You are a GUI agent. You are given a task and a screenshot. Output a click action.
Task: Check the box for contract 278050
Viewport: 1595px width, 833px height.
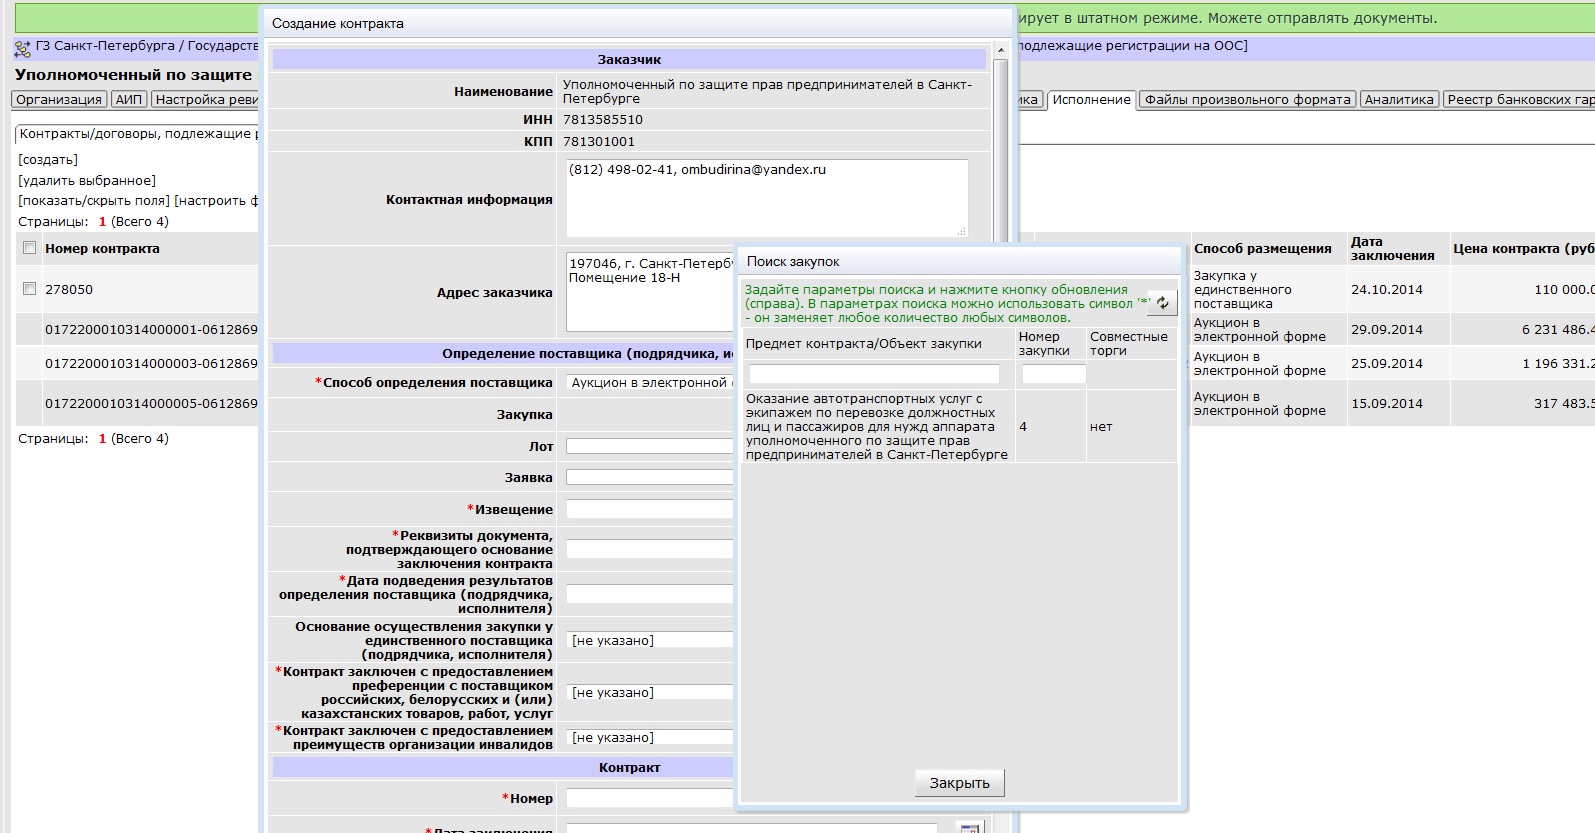click(x=29, y=289)
